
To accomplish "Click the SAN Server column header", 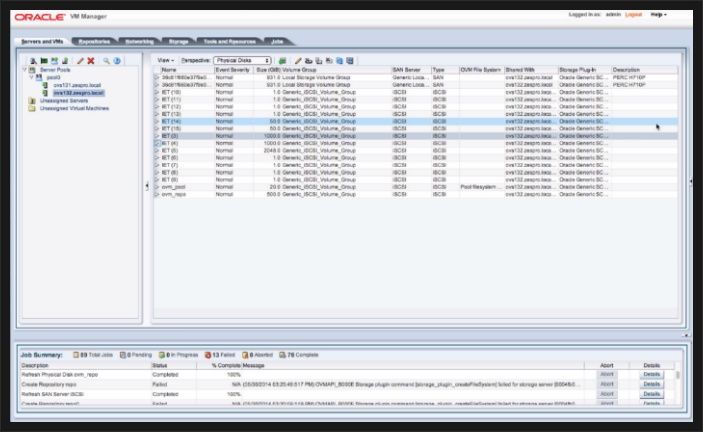I will coord(411,70).
